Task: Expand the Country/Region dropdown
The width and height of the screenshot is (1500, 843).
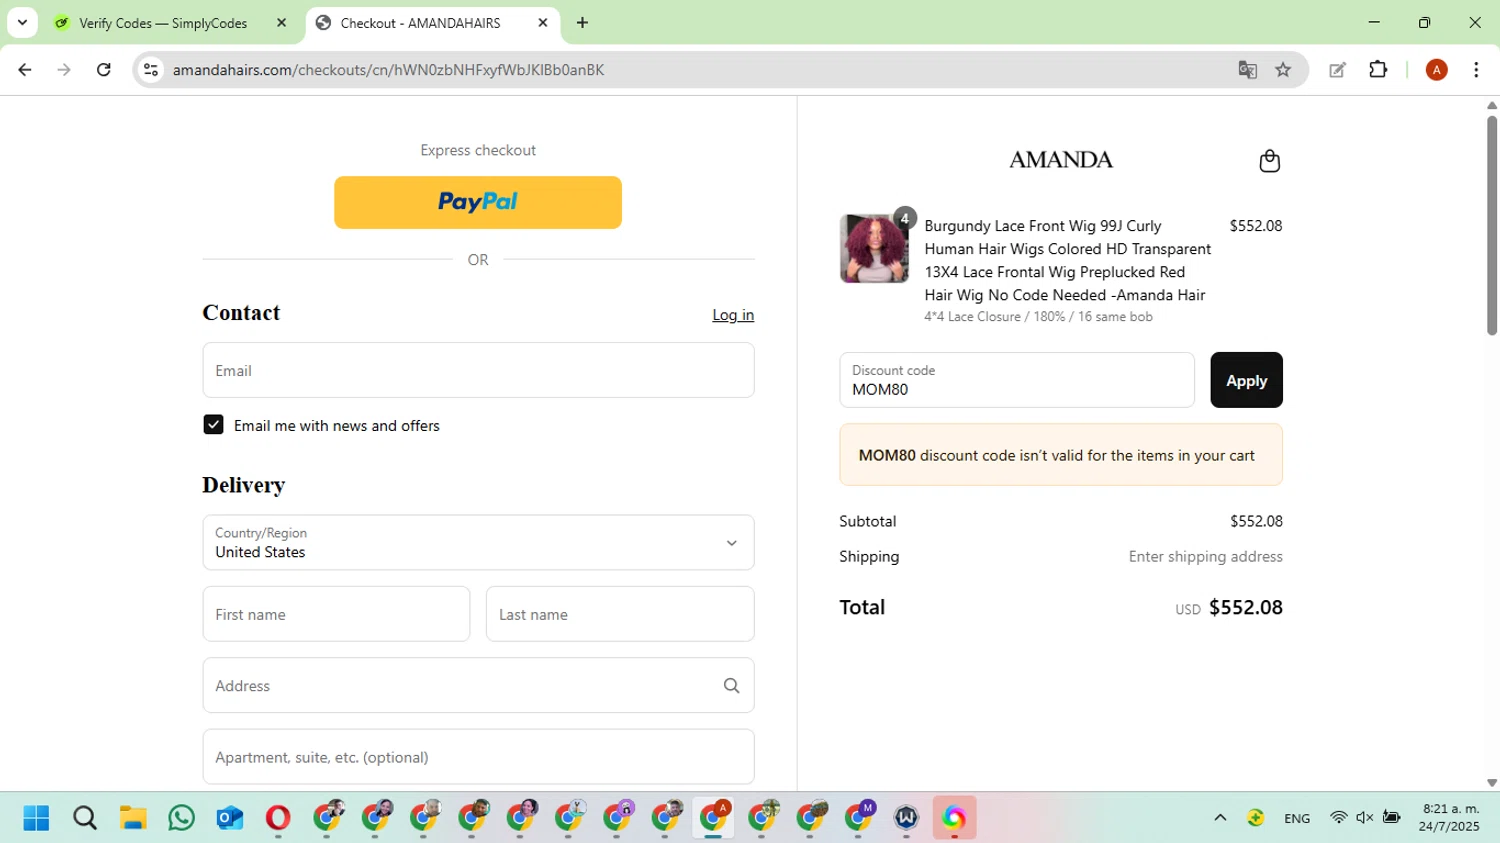Action: (x=478, y=542)
